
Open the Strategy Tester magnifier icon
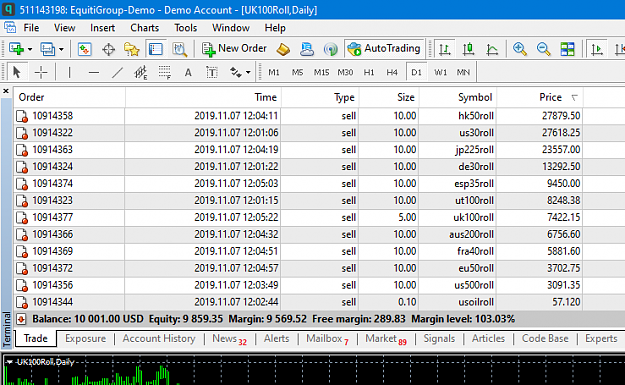[179, 49]
